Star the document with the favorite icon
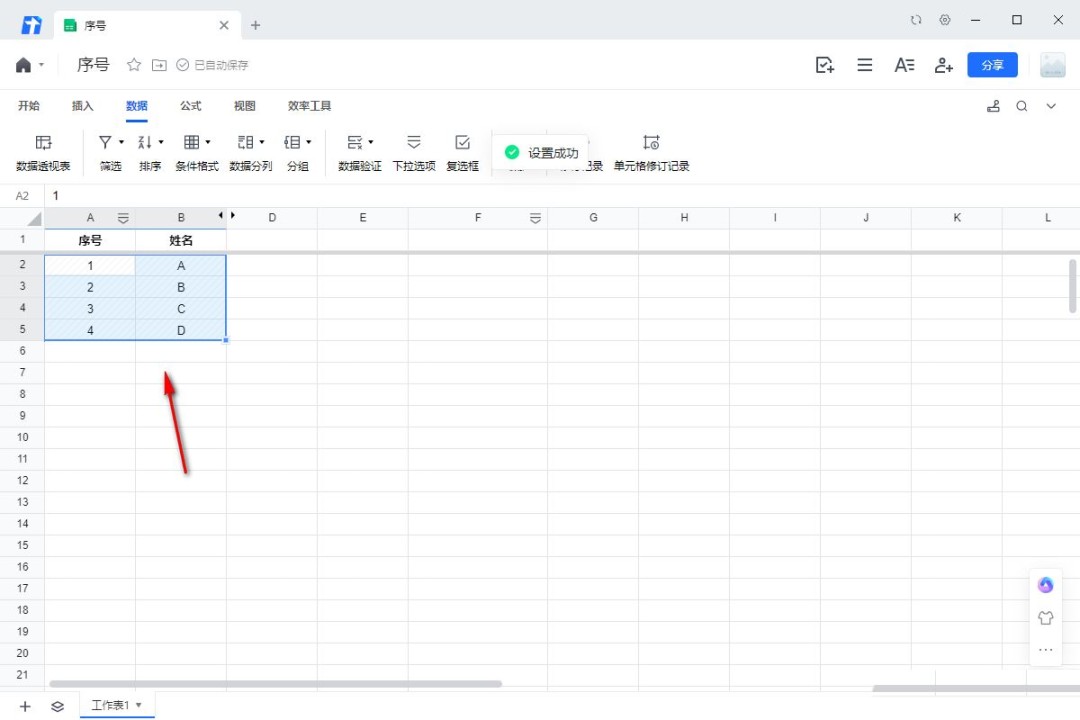 (134, 65)
